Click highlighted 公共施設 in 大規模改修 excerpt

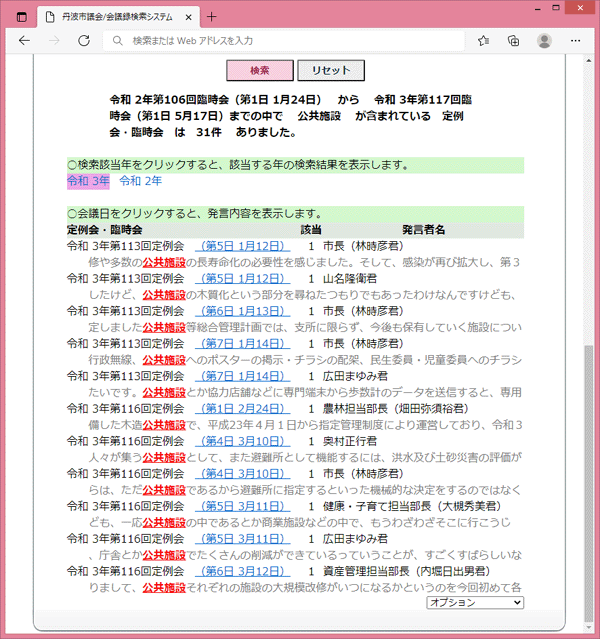pos(164,588)
